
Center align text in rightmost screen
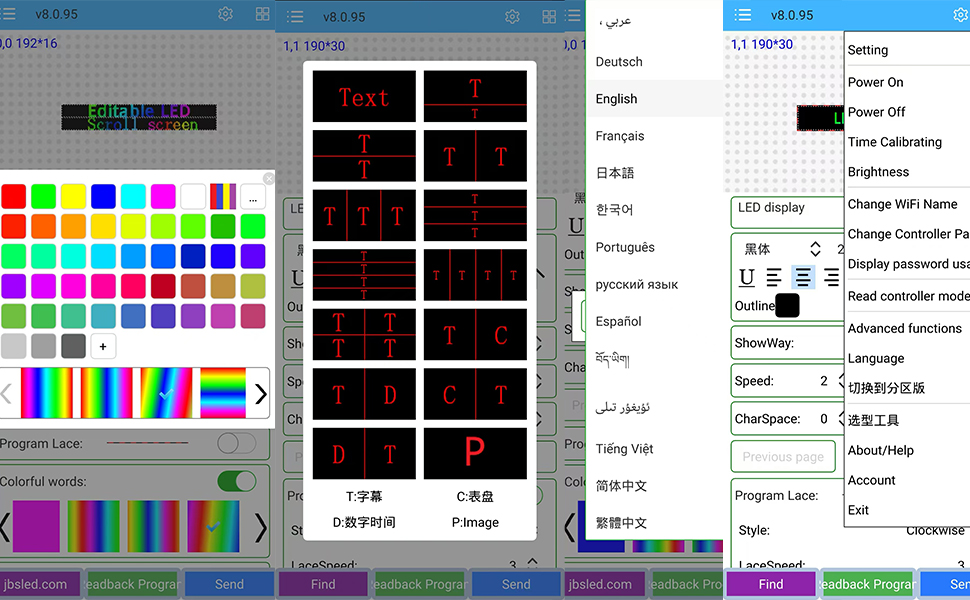point(803,277)
